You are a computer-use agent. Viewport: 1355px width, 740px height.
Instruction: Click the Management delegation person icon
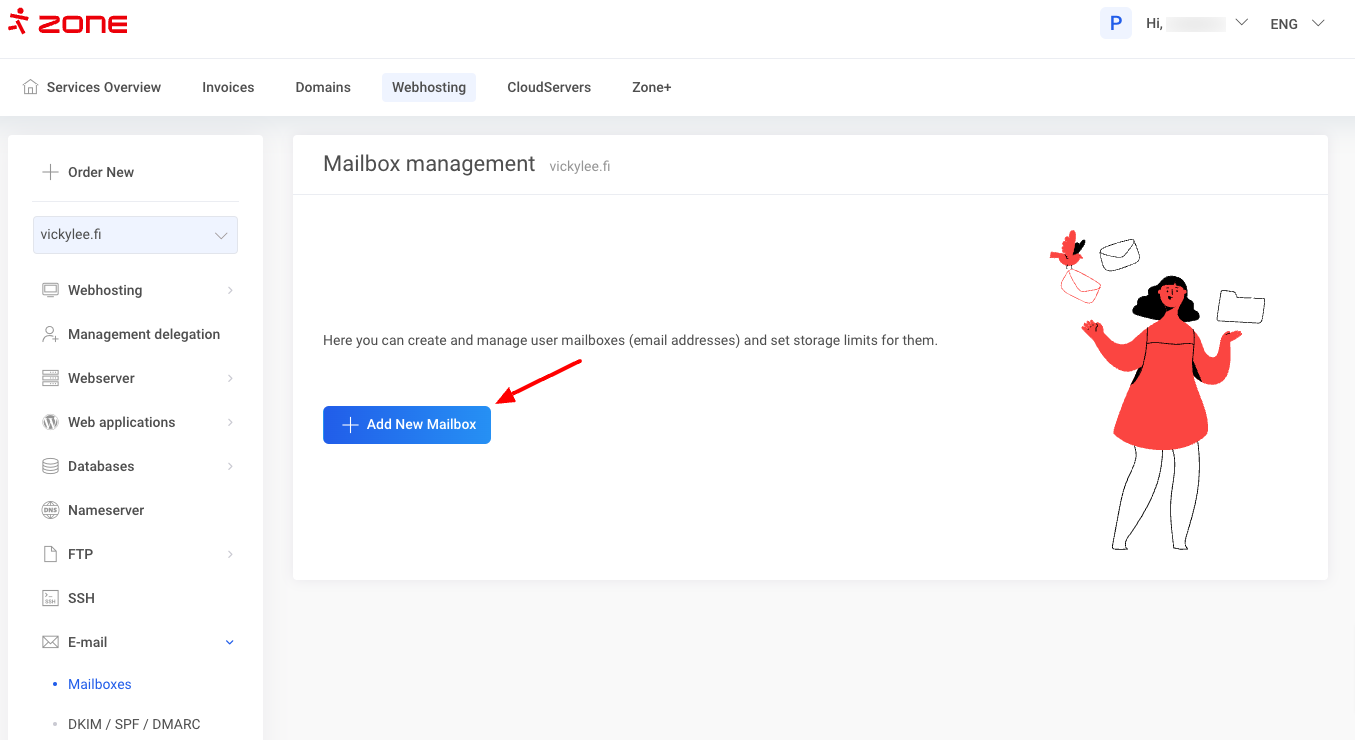pyautogui.click(x=50, y=334)
